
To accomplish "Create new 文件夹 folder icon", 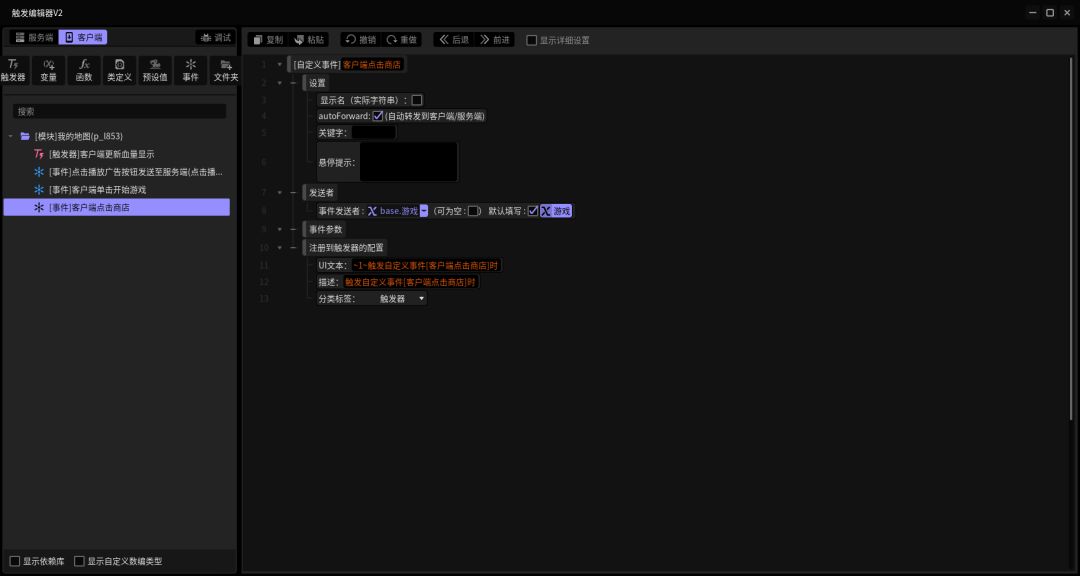I will coord(225,70).
